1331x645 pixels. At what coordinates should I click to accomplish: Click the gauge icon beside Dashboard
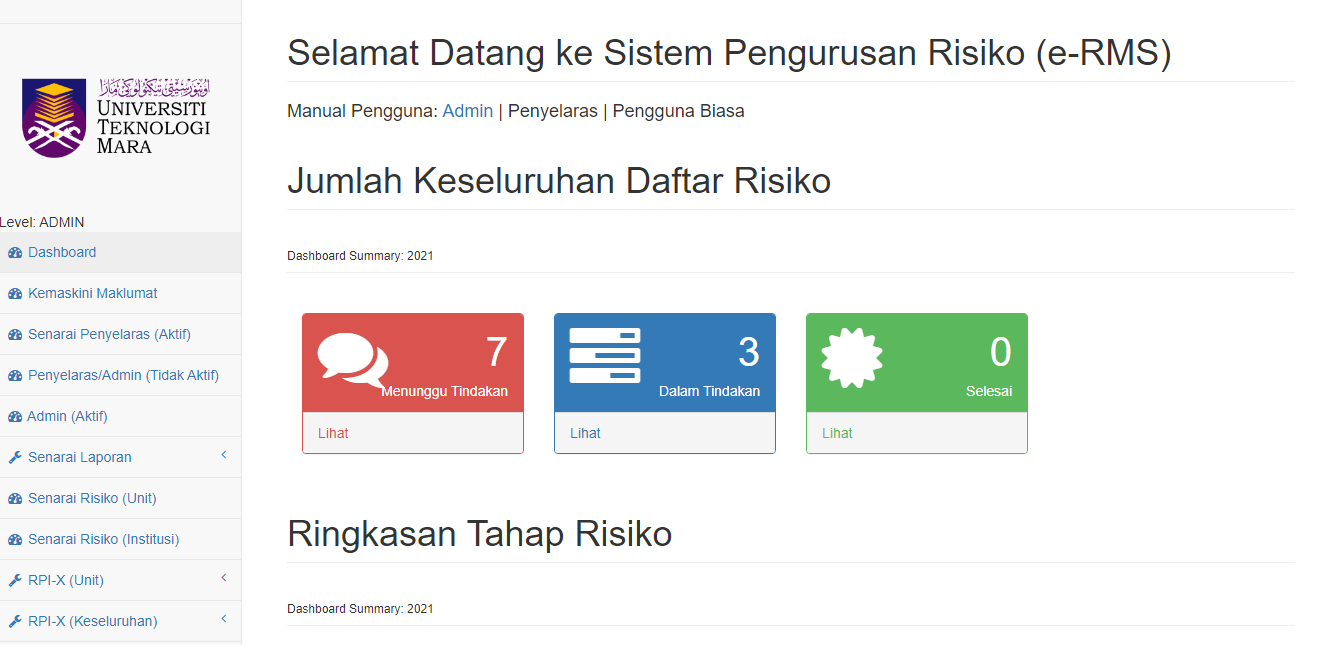coord(15,253)
